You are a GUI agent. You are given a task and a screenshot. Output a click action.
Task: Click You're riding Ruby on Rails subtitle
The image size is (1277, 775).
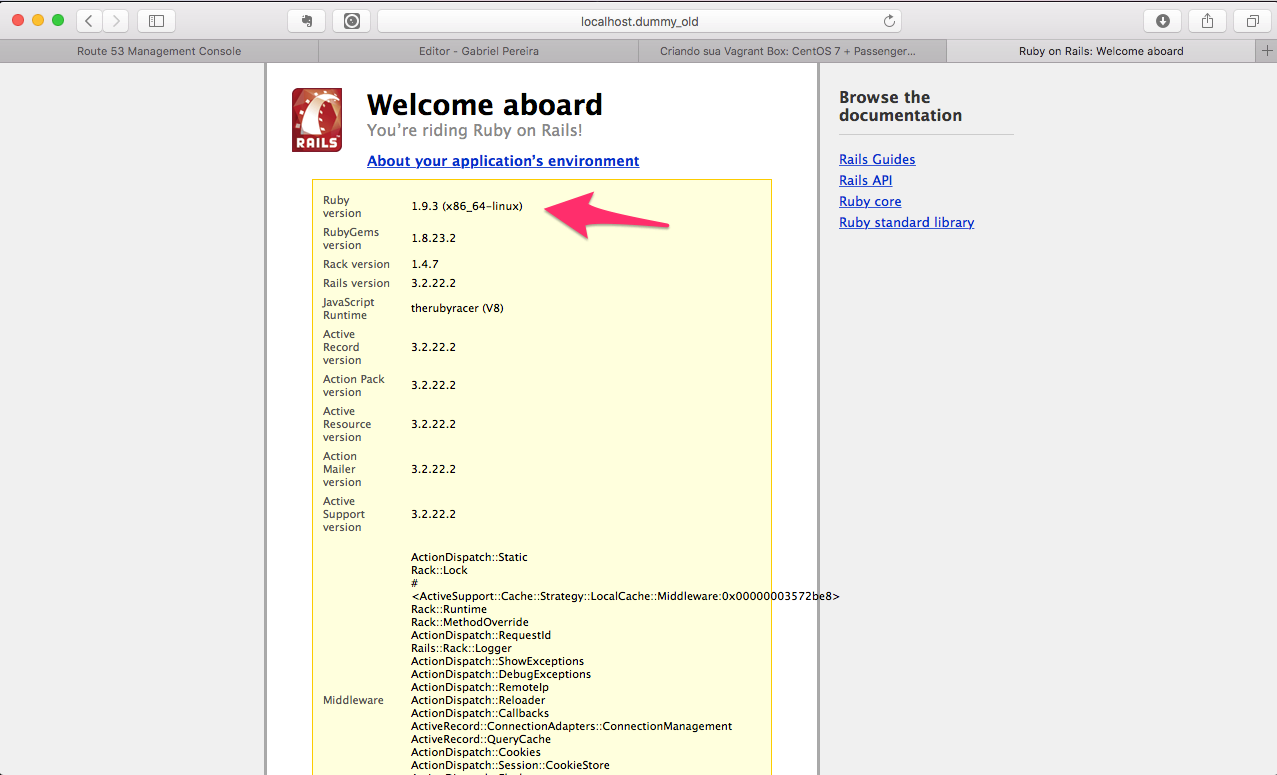point(474,130)
